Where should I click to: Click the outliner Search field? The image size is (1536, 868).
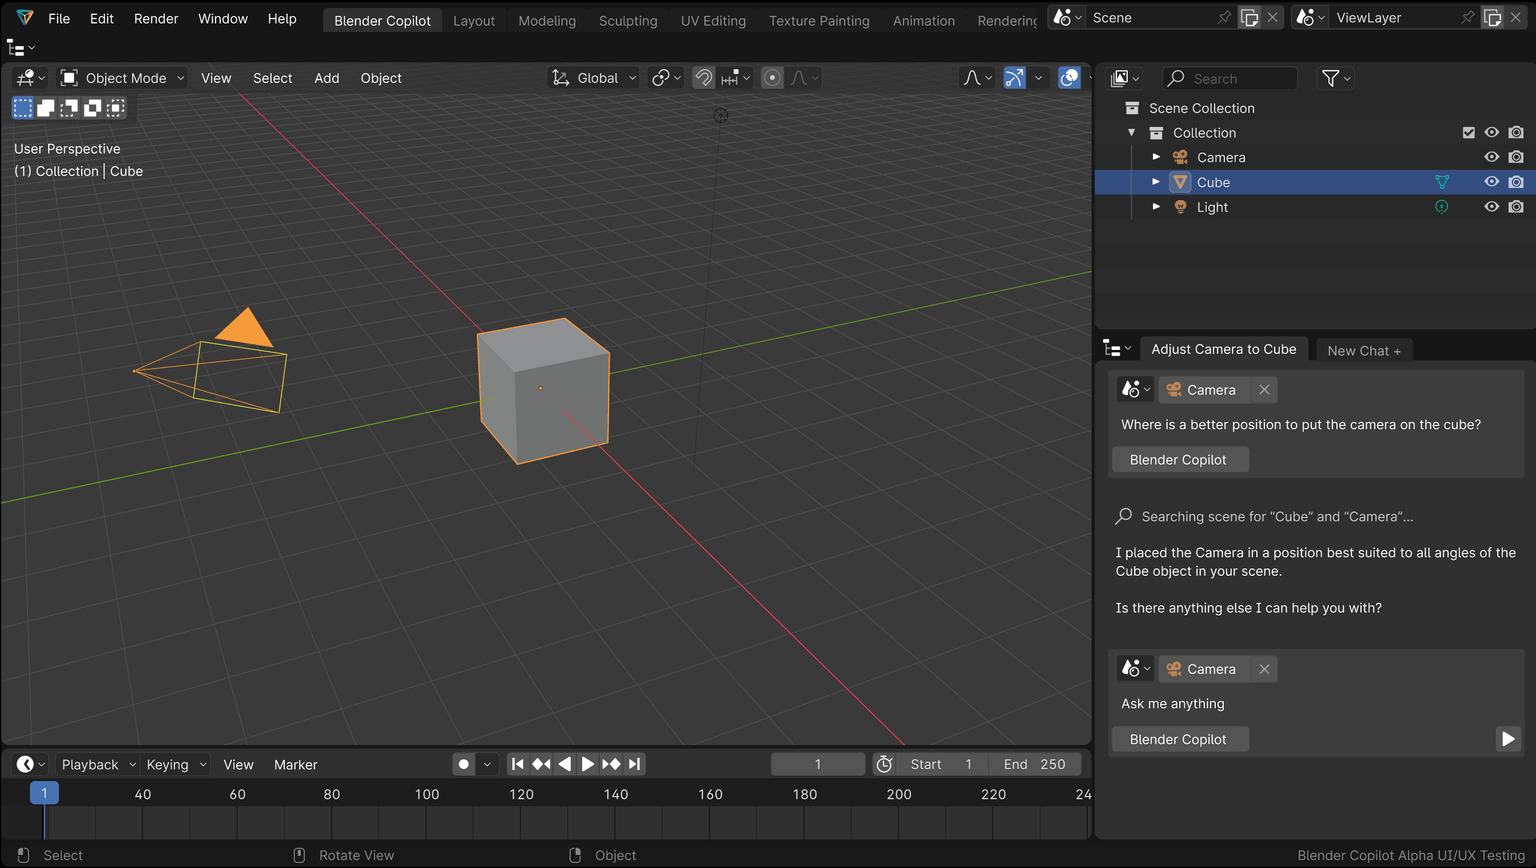pos(1230,78)
